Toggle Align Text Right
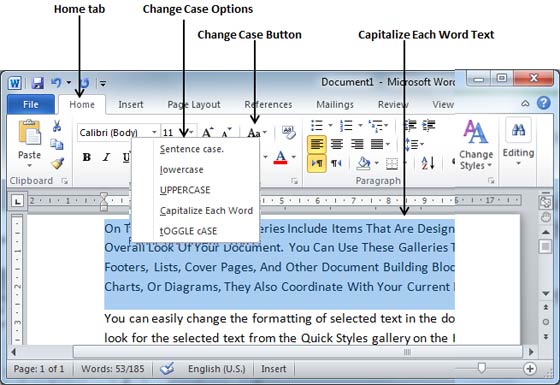This screenshot has width=560, height=385. point(357,145)
